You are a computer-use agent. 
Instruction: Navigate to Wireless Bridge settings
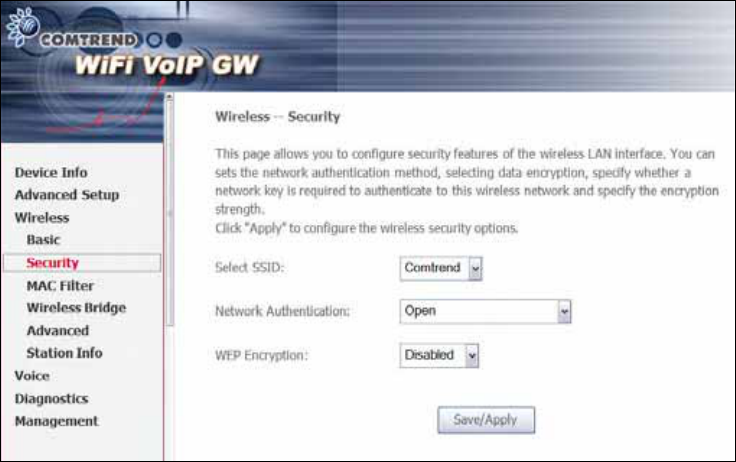(x=76, y=308)
